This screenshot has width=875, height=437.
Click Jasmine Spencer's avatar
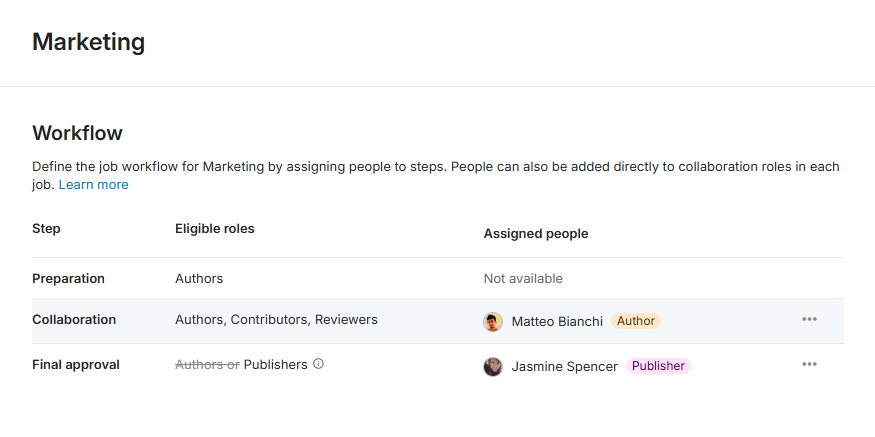coord(493,367)
